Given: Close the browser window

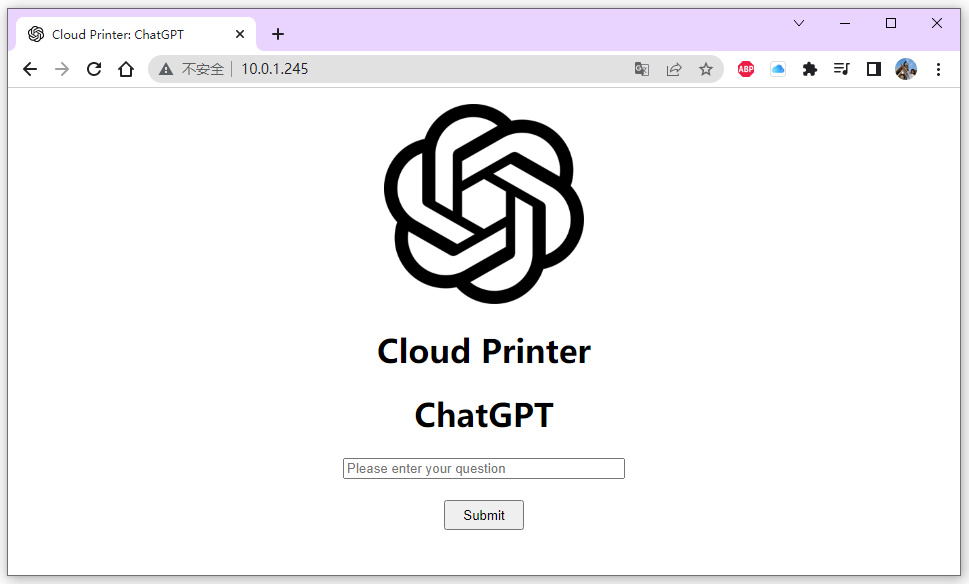Looking at the screenshot, I should (x=937, y=23).
